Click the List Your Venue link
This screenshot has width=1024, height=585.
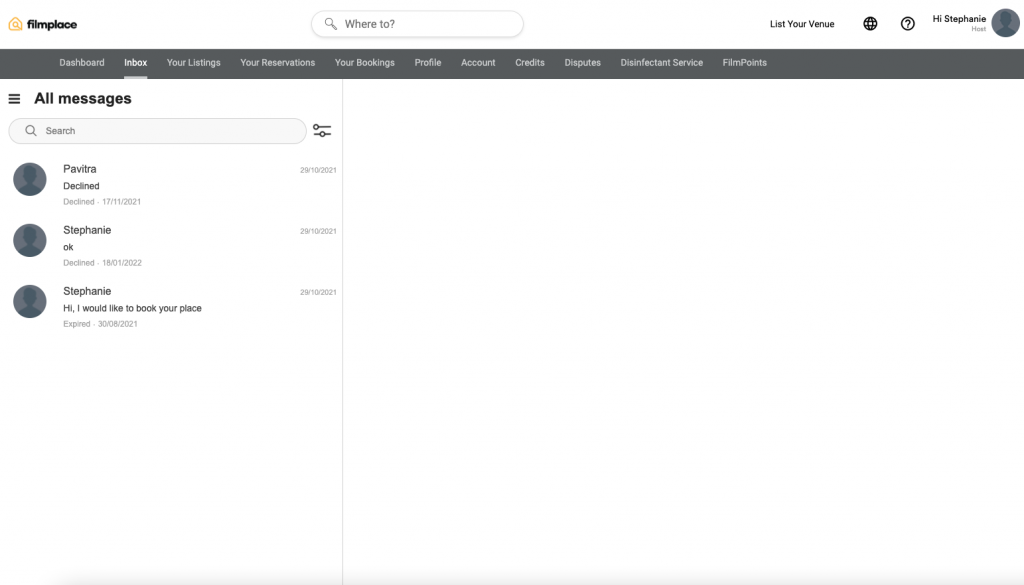click(801, 24)
